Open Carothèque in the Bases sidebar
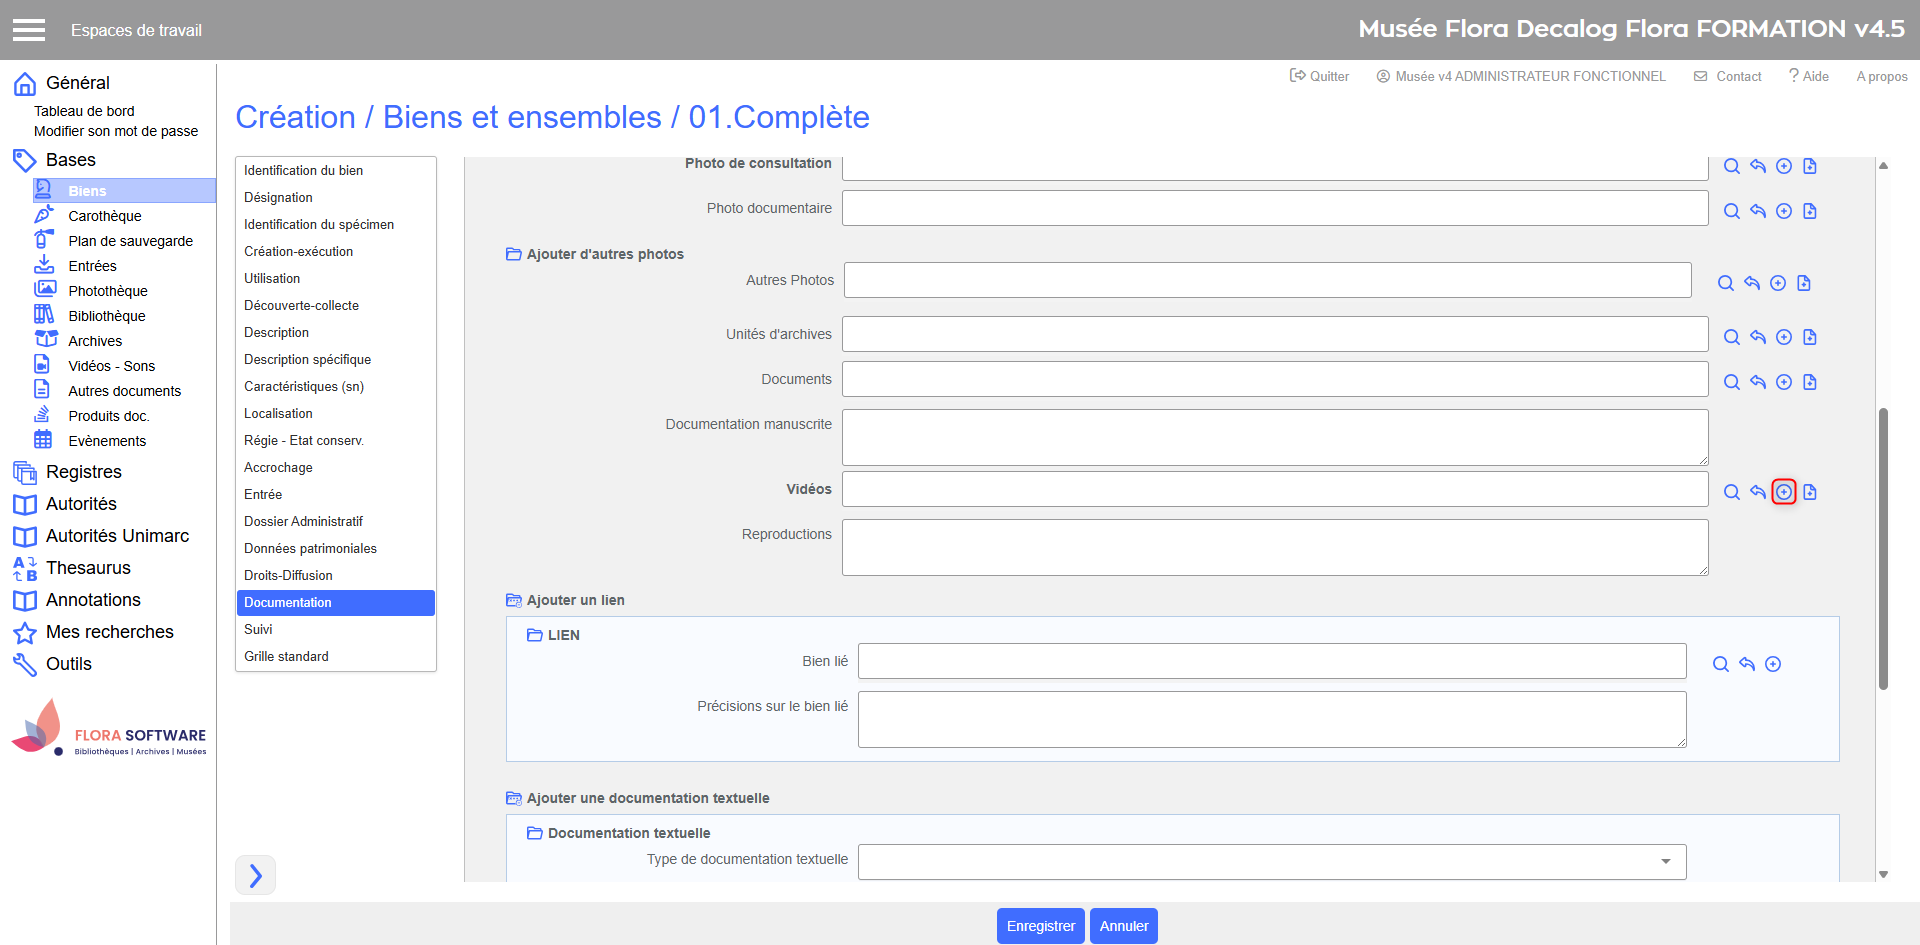This screenshot has width=1920, height=945. (x=104, y=216)
